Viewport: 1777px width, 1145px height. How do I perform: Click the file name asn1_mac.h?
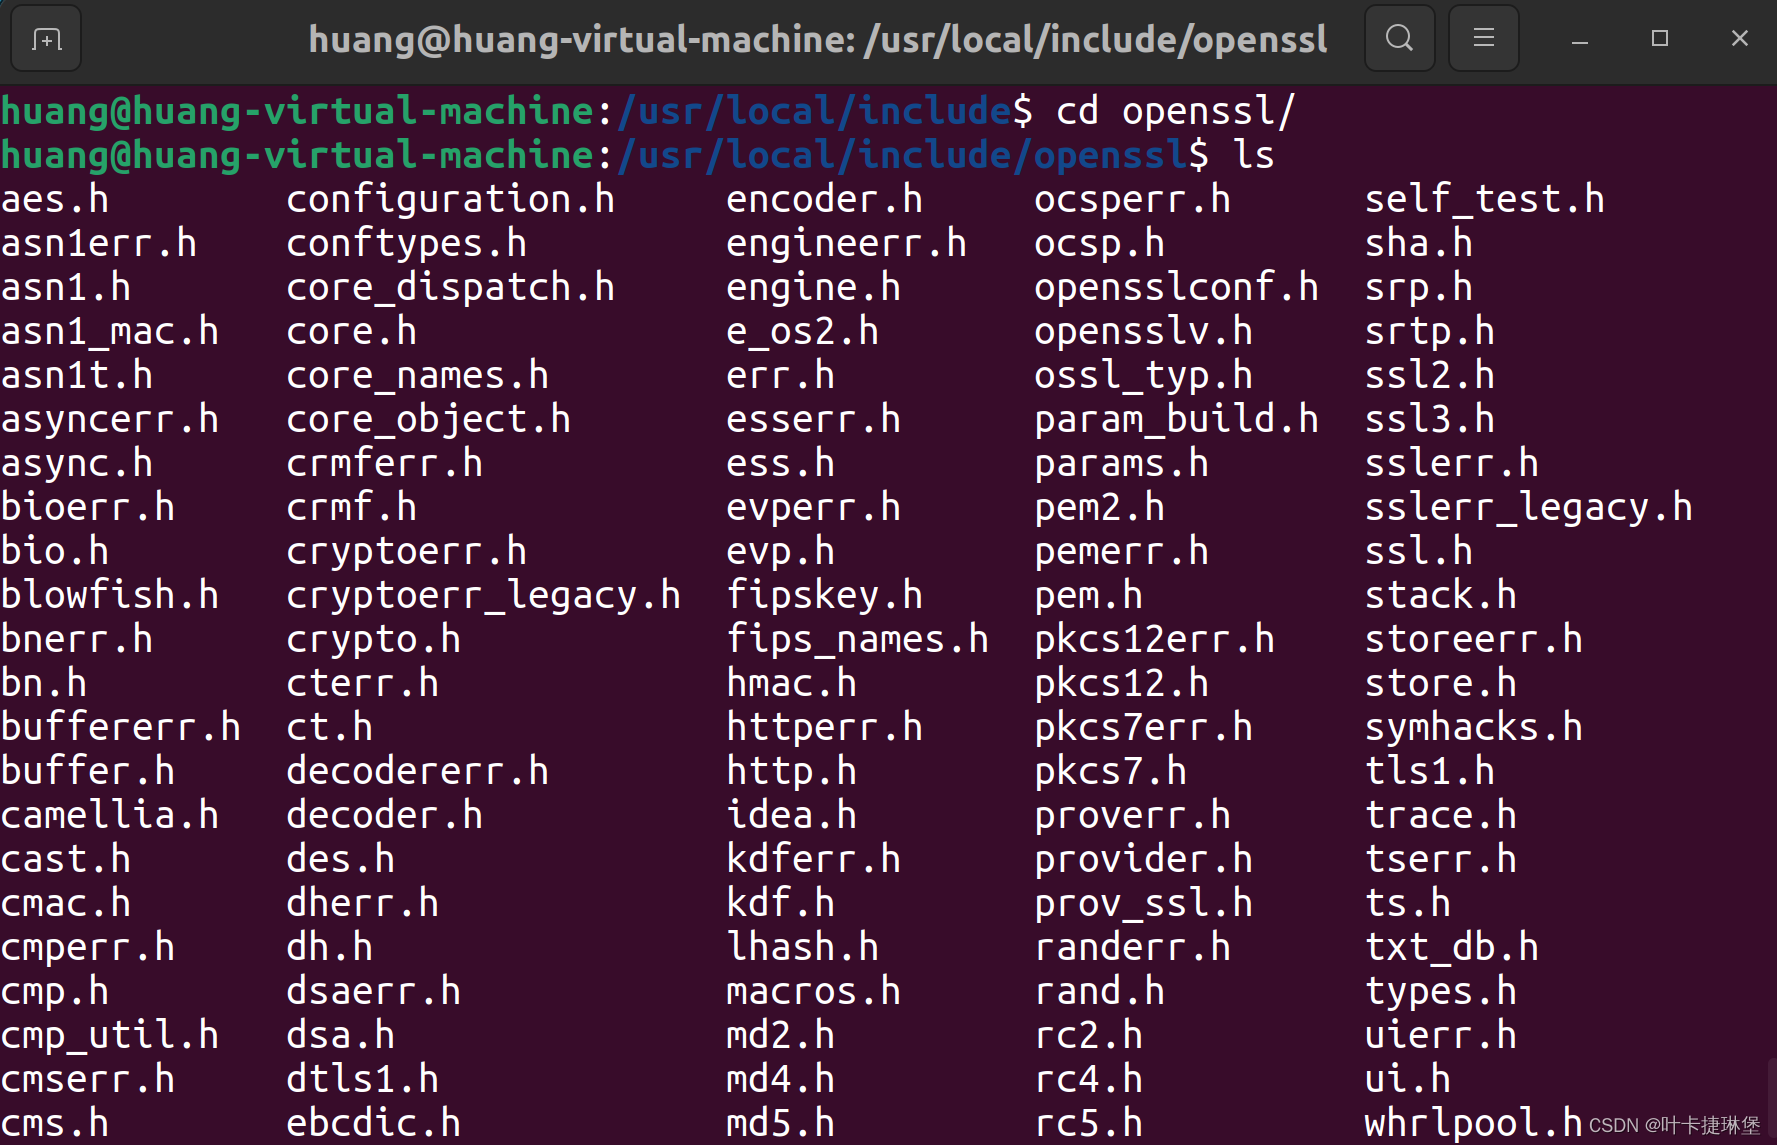point(110,331)
